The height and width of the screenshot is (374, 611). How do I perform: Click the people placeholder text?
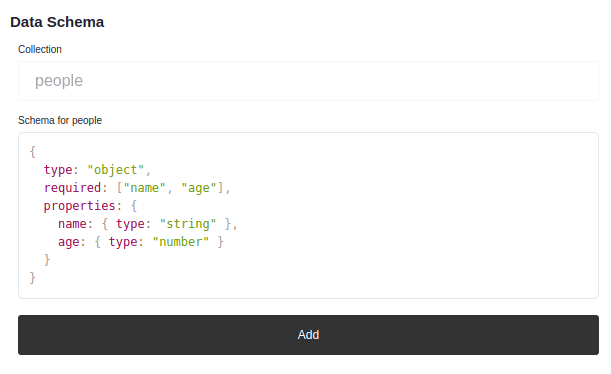pyautogui.click(x=59, y=81)
